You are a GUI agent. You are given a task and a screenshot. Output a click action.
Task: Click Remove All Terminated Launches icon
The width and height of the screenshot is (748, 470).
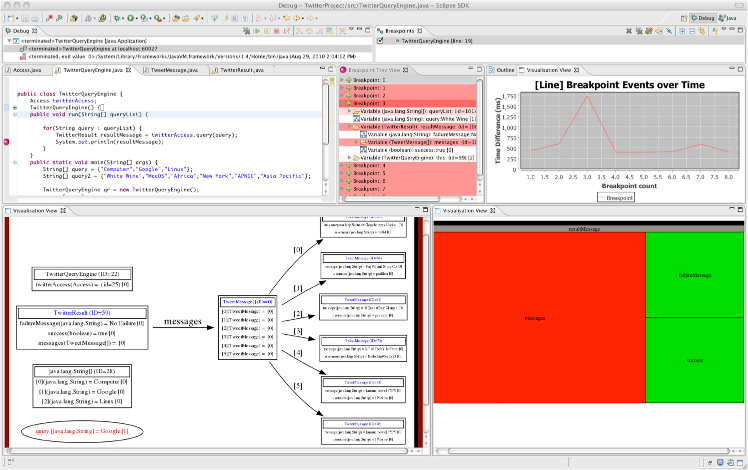(247, 31)
